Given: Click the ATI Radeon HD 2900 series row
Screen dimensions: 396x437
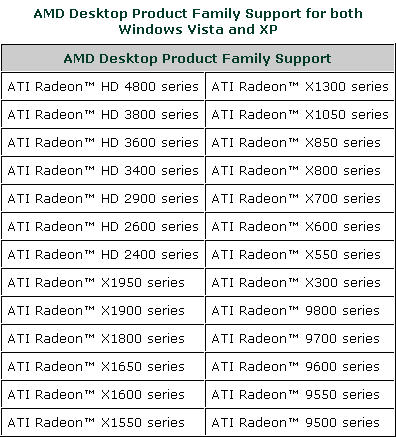Looking at the screenshot, I should 103,198.
